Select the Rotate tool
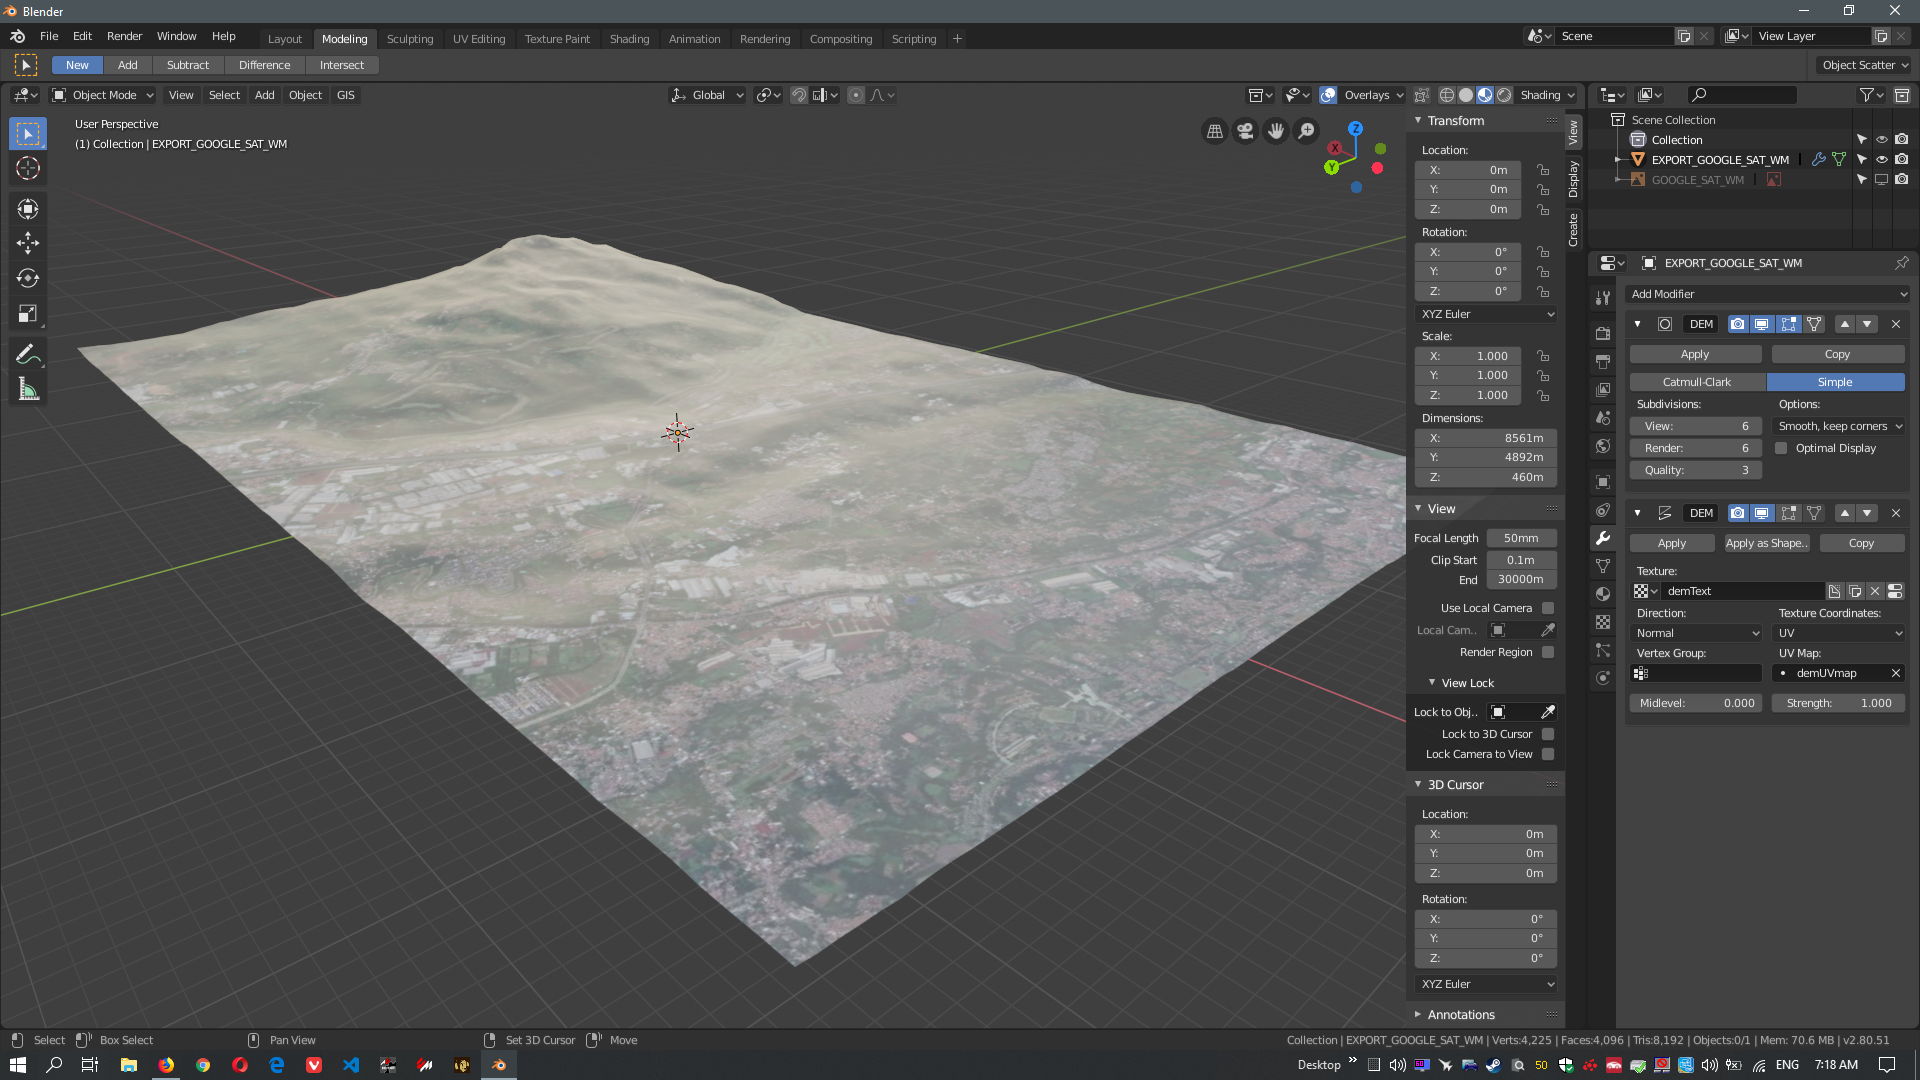Screen dimensions: 1920x1080 tap(27, 278)
